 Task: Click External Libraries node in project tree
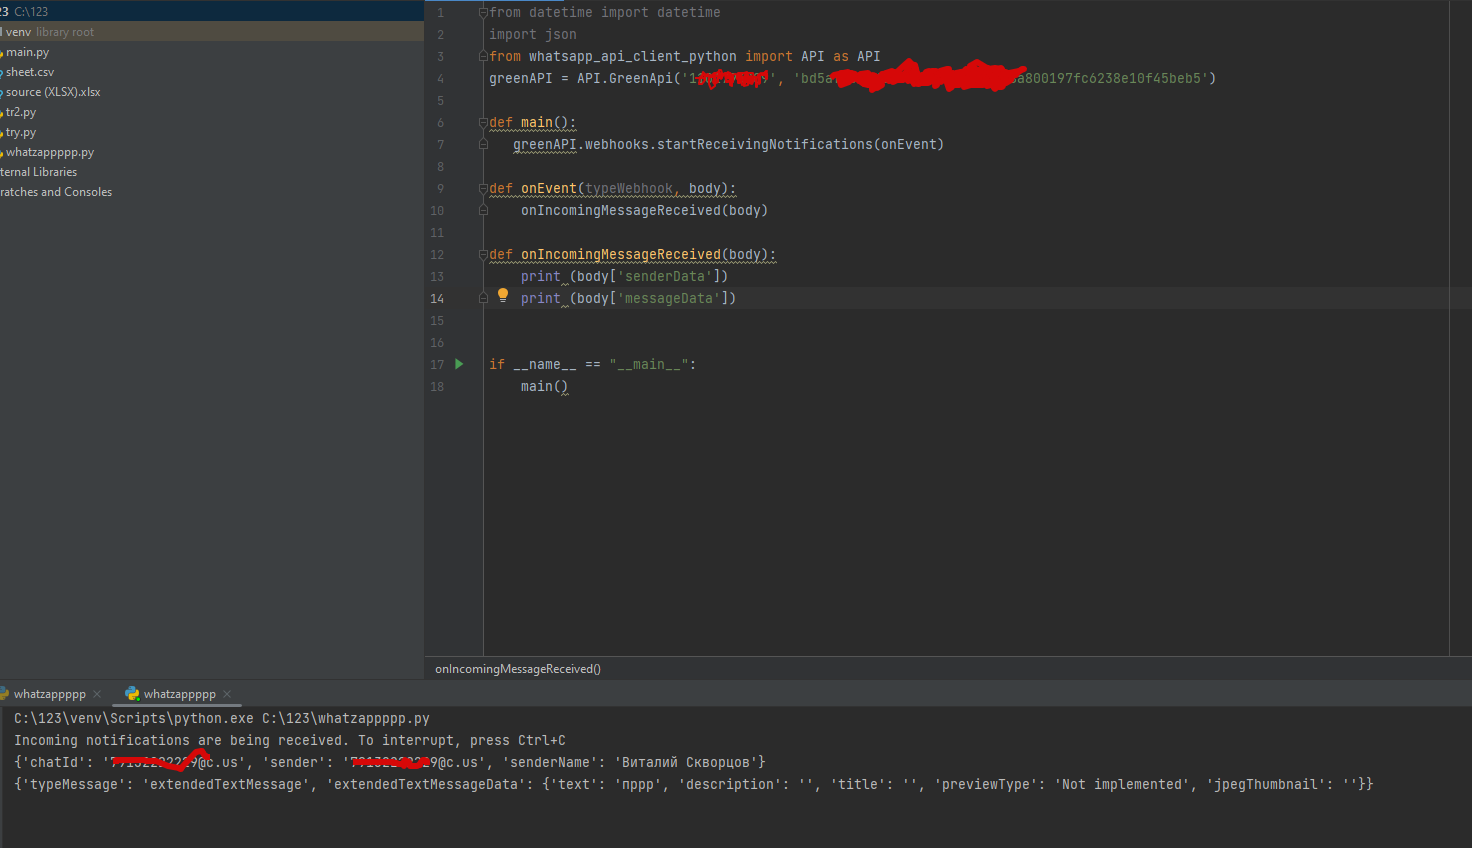39,172
